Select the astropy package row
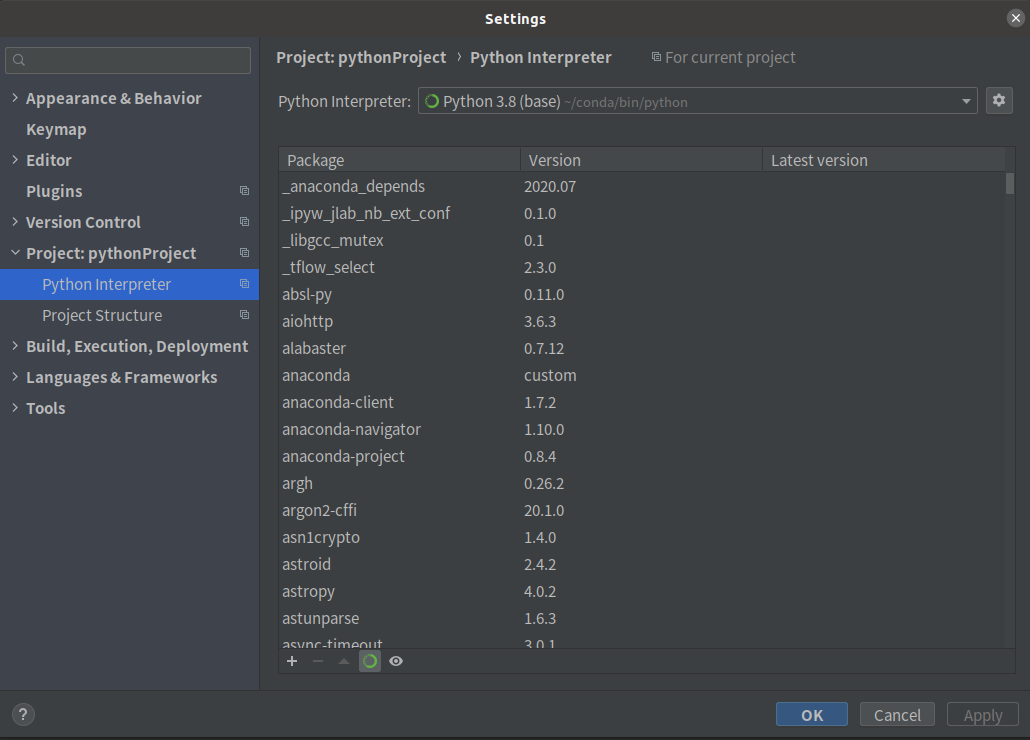This screenshot has height=740, width=1030. (642, 591)
